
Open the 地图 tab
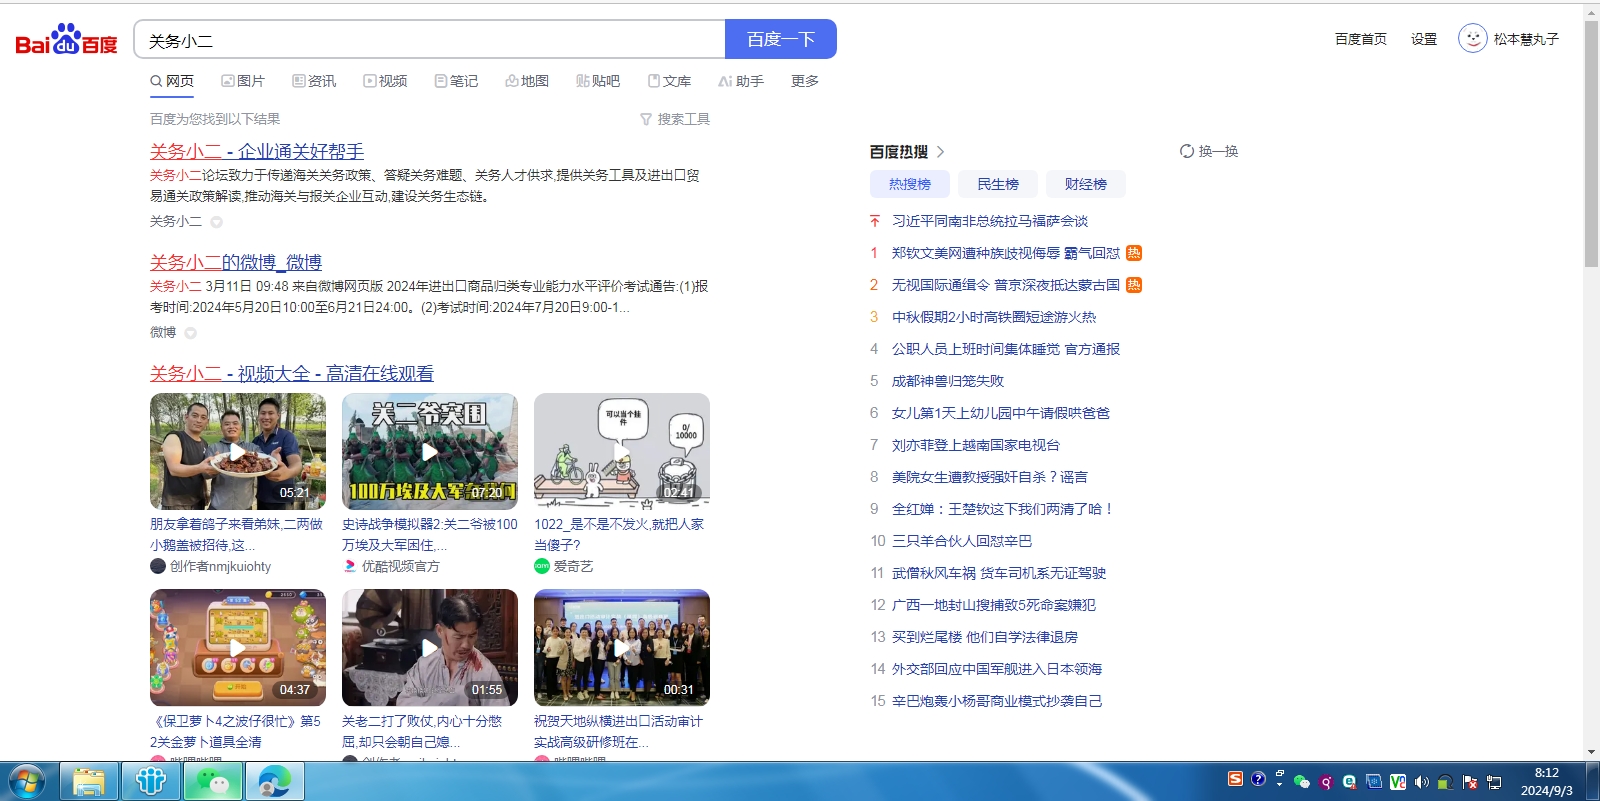(527, 81)
